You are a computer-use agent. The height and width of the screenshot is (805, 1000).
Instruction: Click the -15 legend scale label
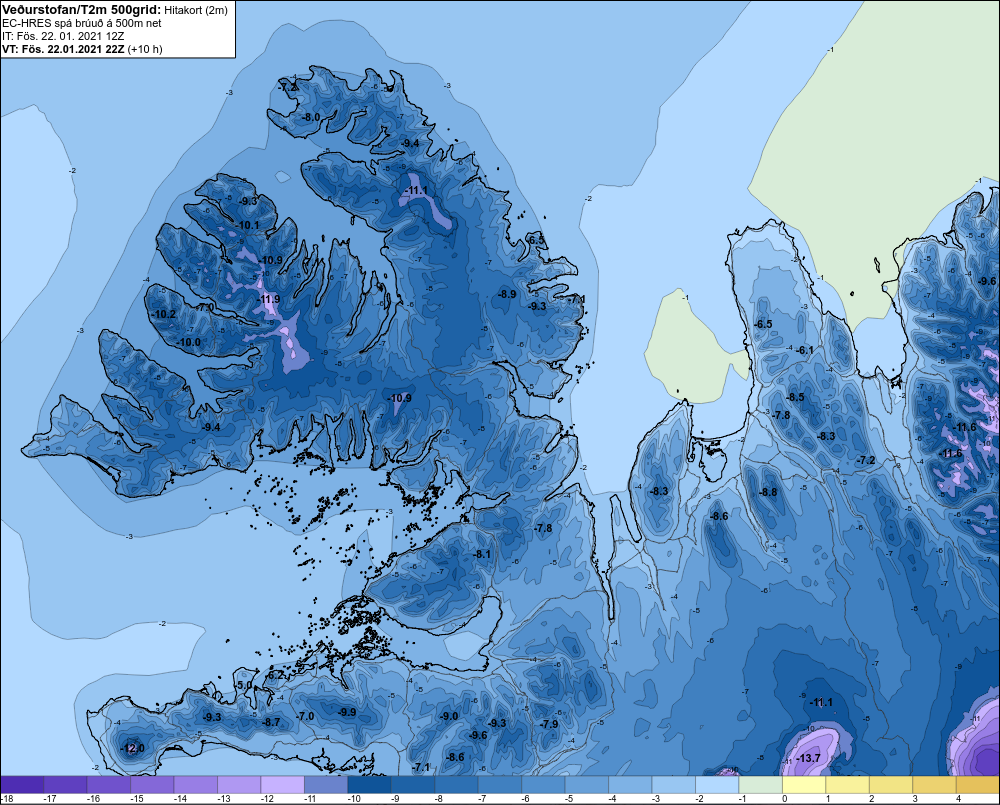pyautogui.click(x=136, y=798)
